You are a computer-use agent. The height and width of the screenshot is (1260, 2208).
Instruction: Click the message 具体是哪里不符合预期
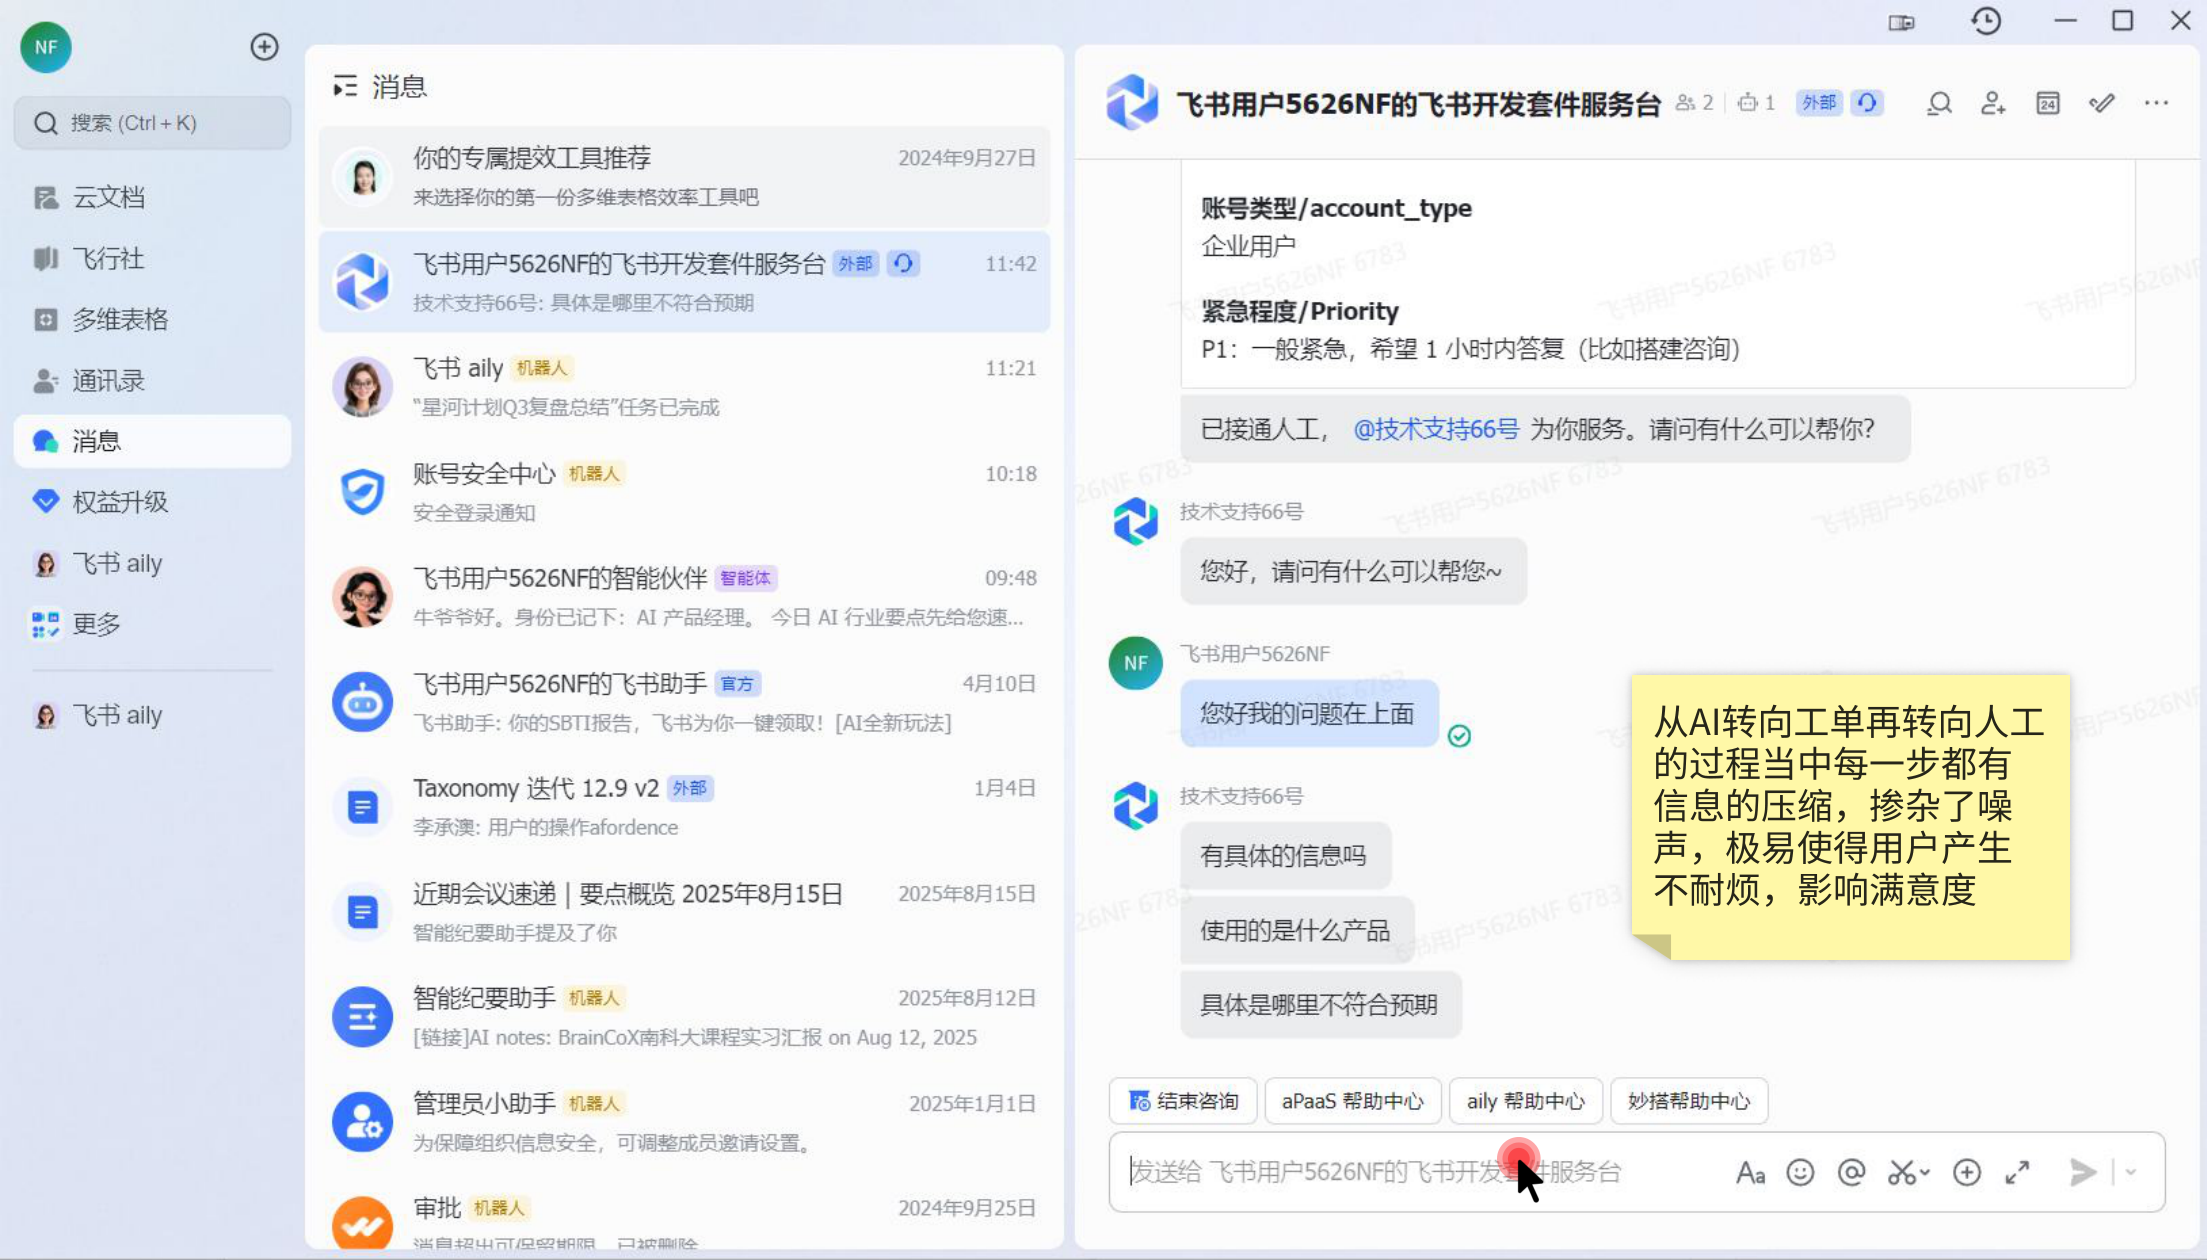click(1320, 1005)
